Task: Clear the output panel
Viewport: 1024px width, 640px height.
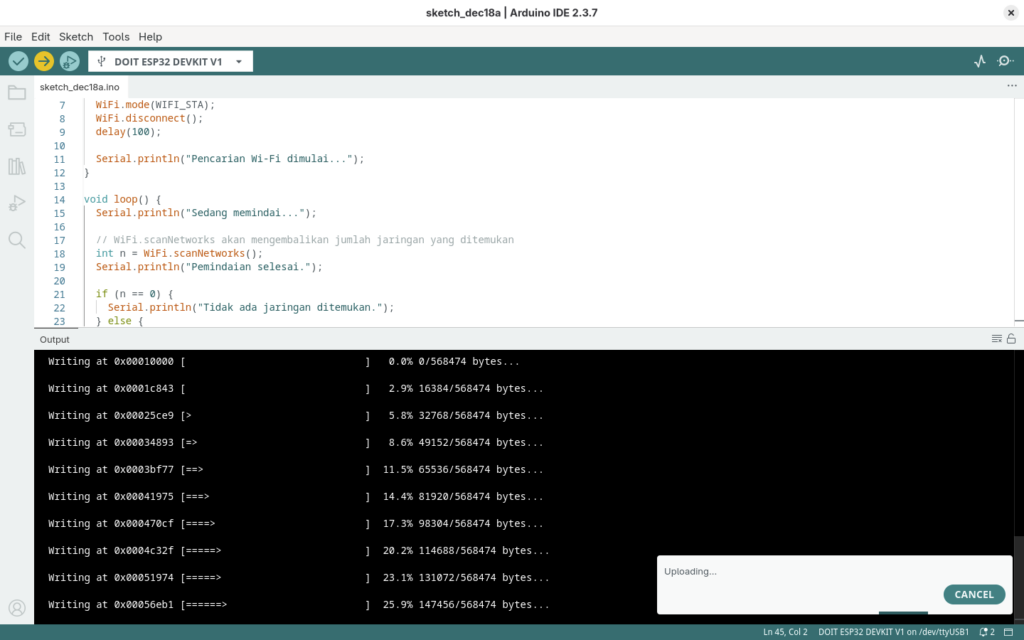Action: point(996,339)
